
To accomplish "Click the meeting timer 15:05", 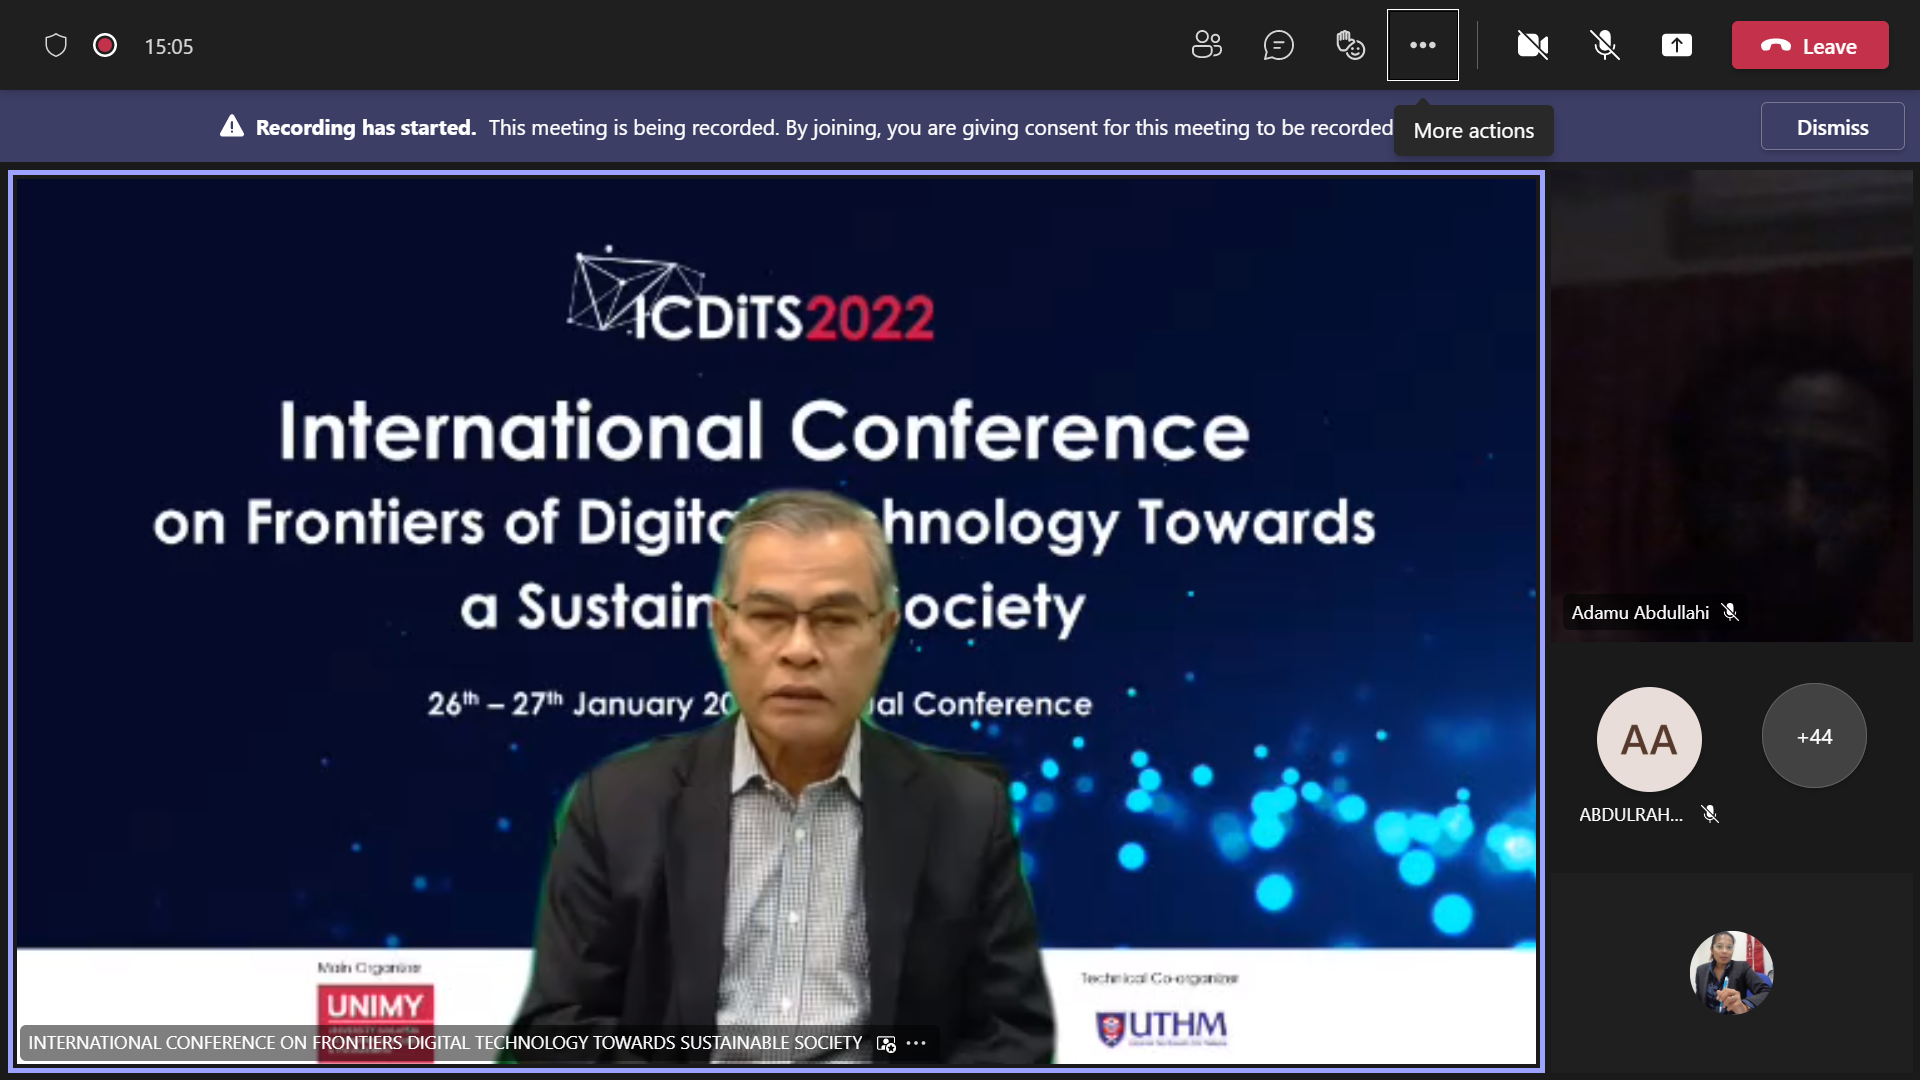I will [169, 46].
